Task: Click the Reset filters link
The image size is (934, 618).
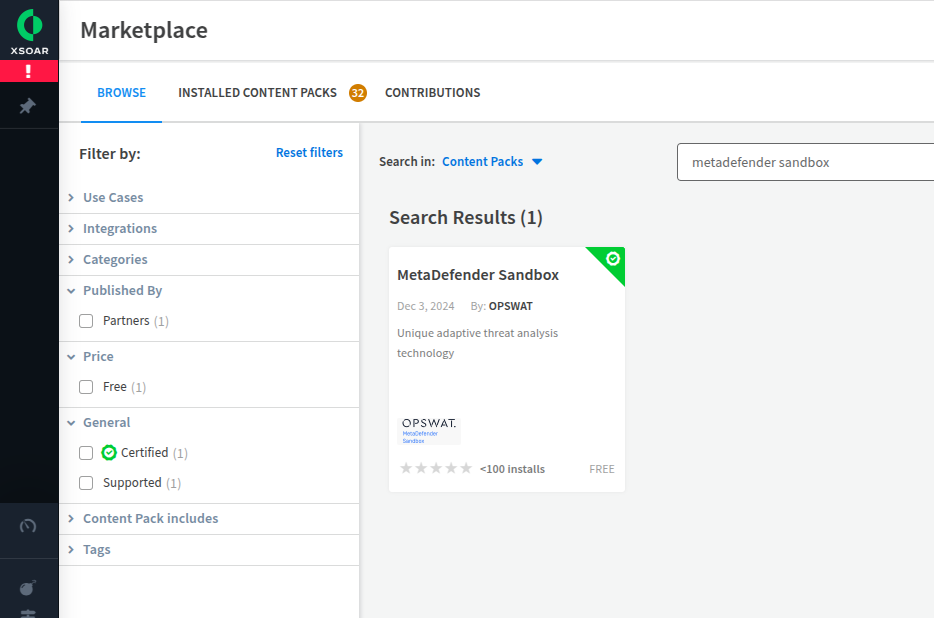Action: pos(309,153)
